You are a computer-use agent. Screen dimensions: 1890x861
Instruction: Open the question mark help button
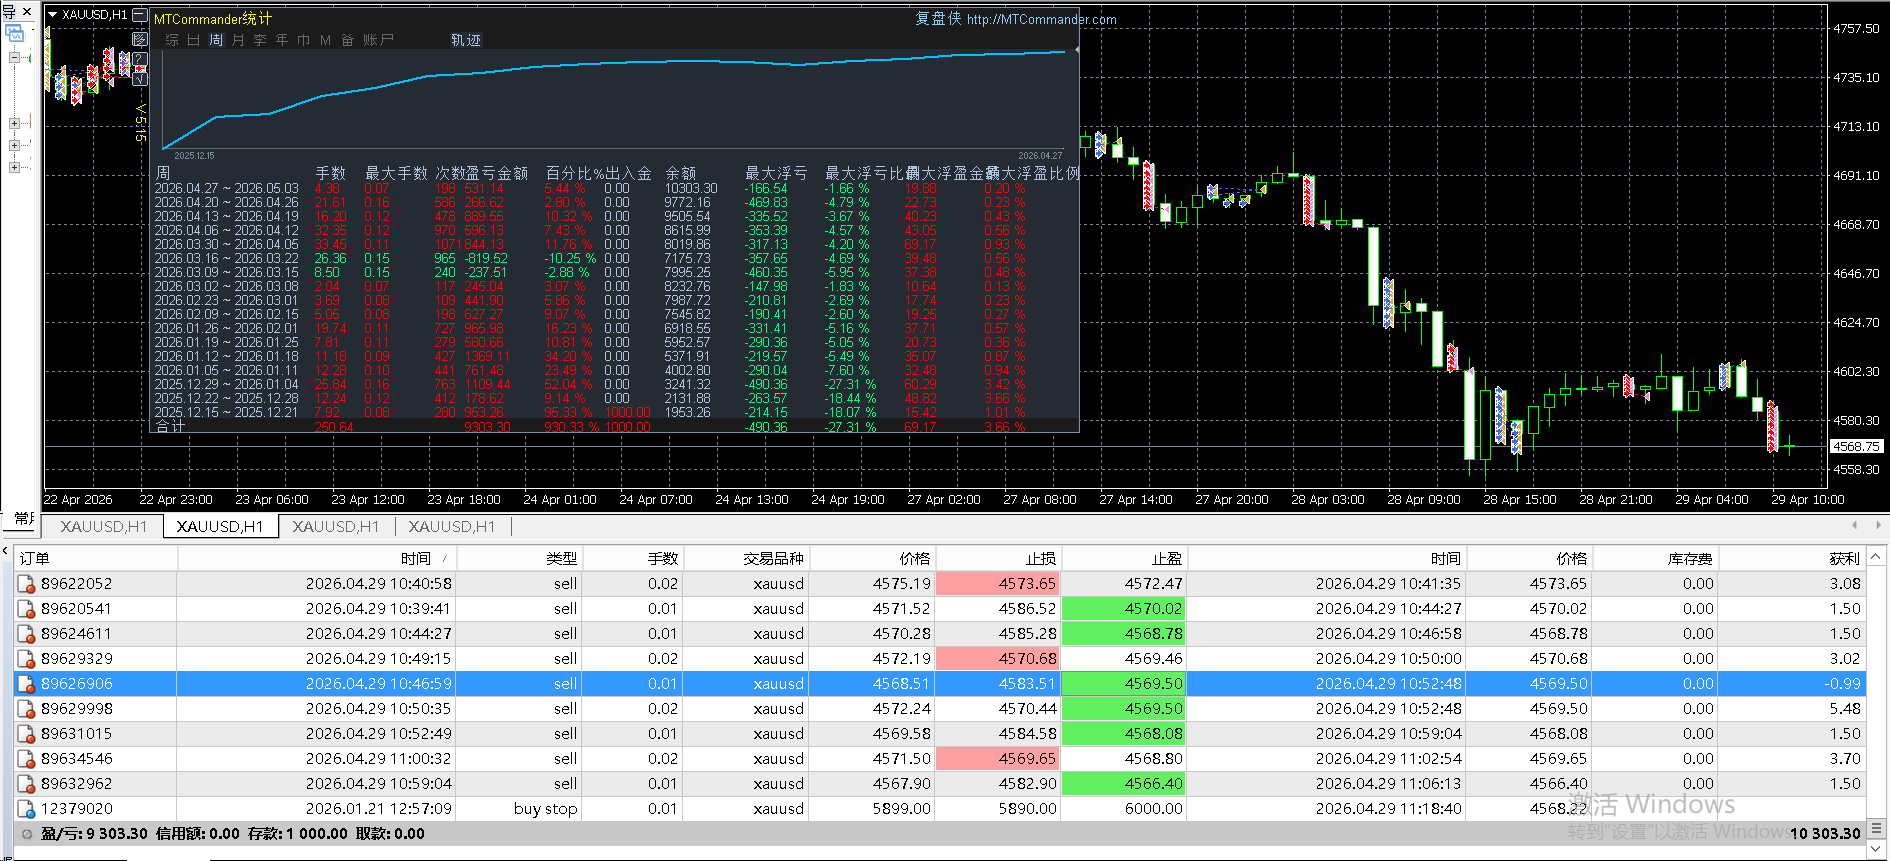tap(140, 59)
